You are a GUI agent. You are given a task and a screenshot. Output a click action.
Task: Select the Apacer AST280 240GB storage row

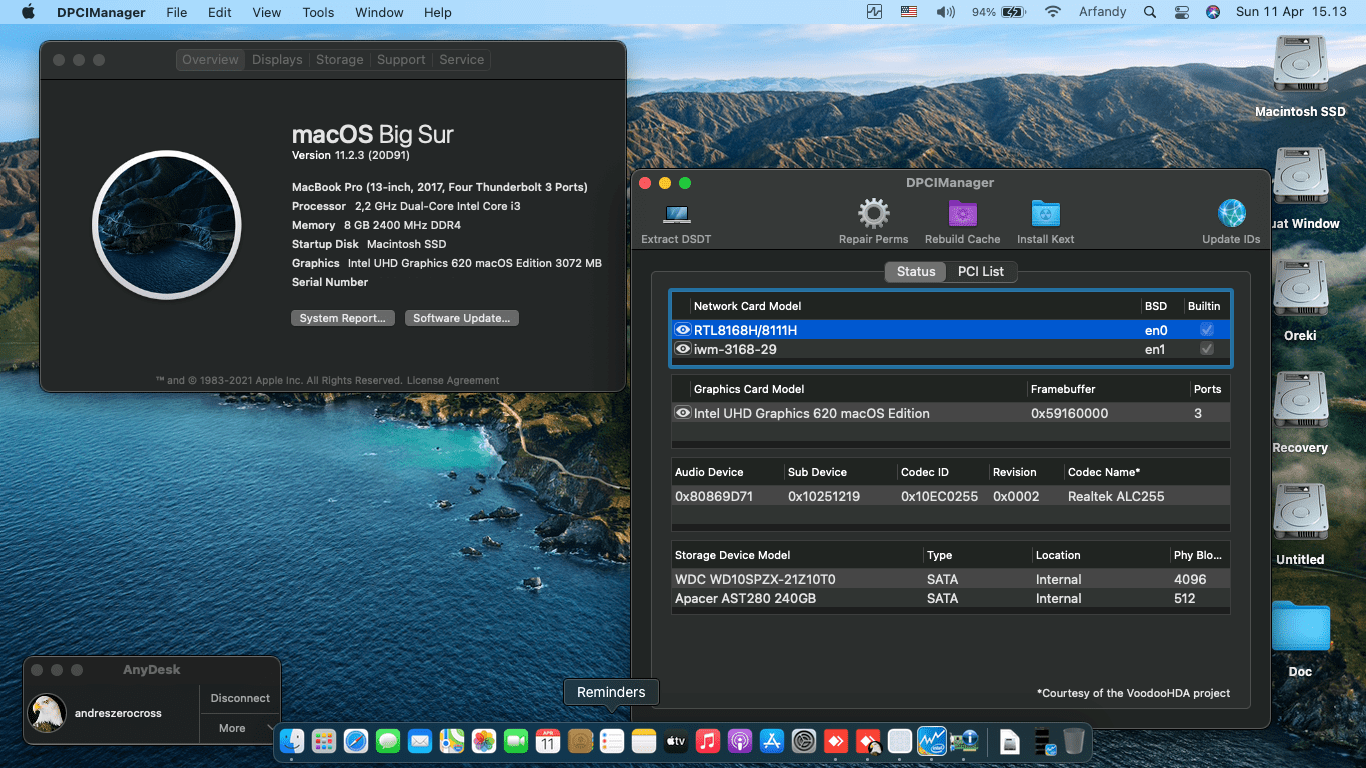coord(951,598)
